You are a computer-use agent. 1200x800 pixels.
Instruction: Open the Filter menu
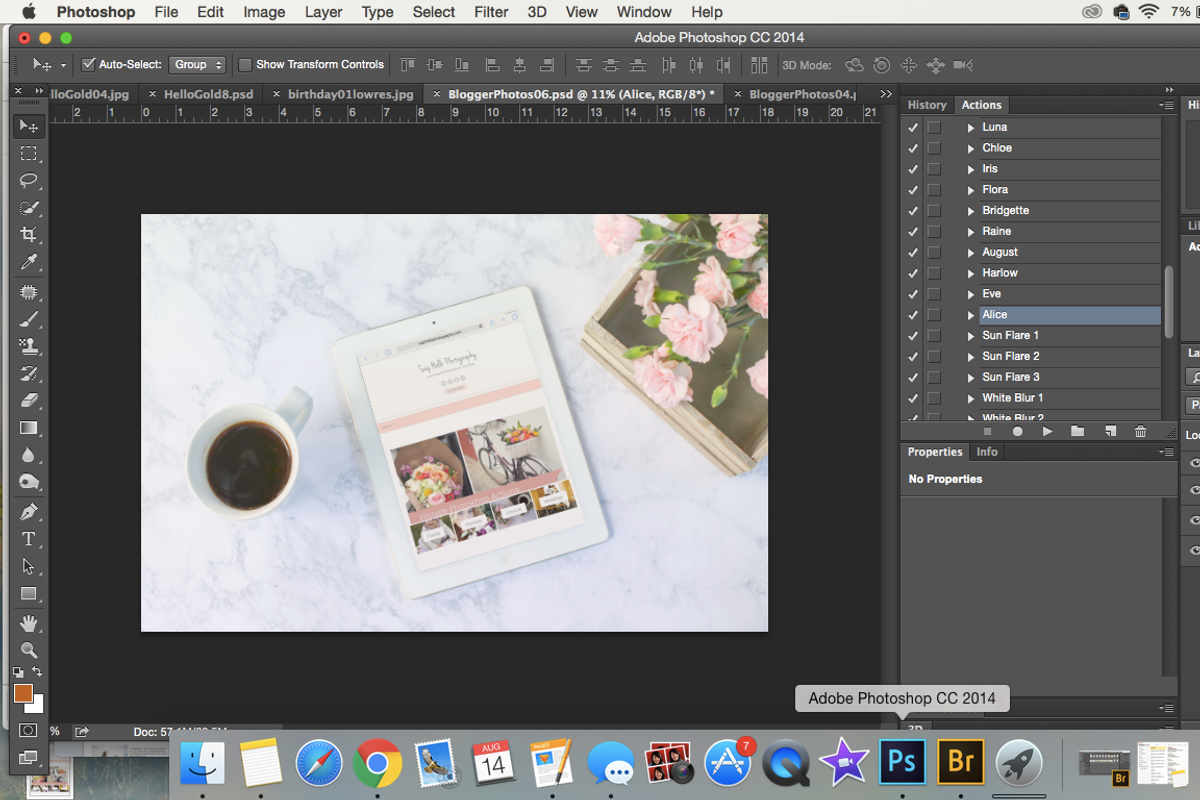pos(491,12)
